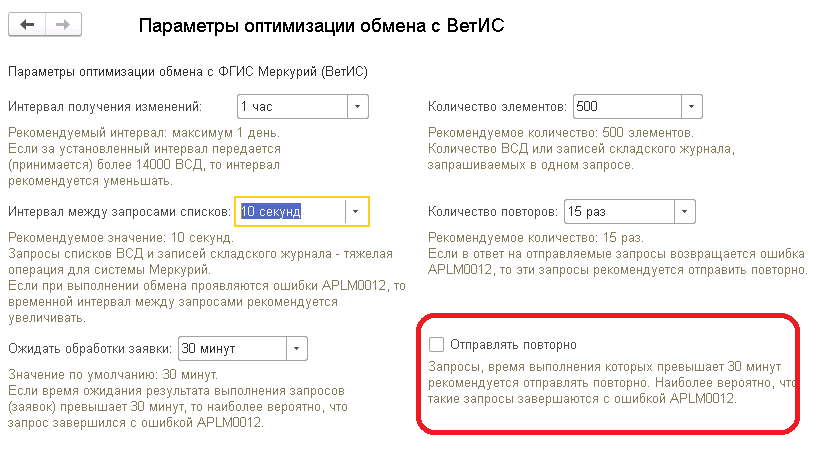828x463 pixels.
Task: Click the '15 раз' repeats field
Action: [x=619, y=212]
